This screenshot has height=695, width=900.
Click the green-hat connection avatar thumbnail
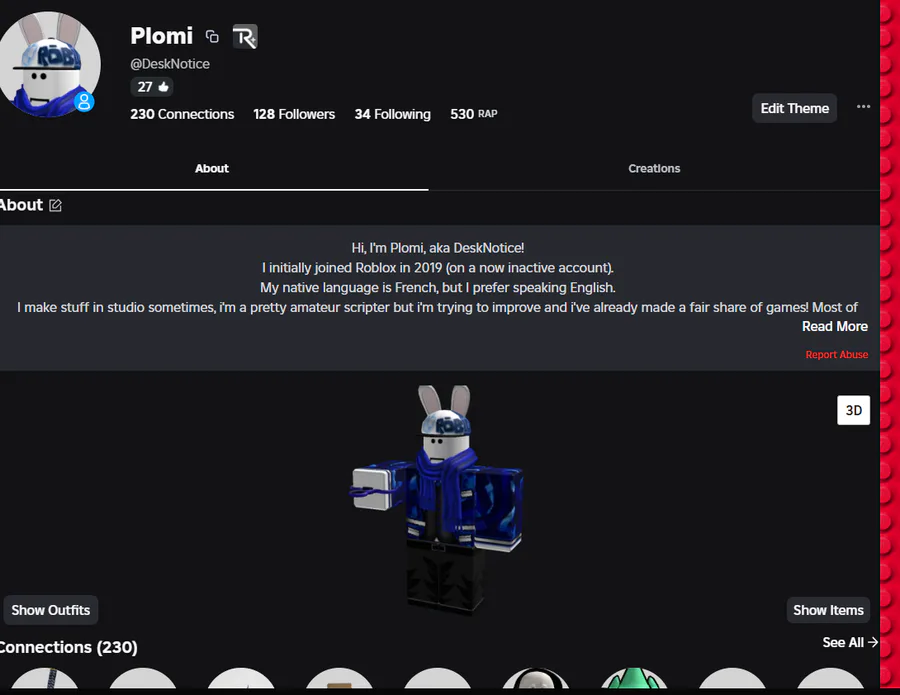pyautogui.click(x=634, y=678)
